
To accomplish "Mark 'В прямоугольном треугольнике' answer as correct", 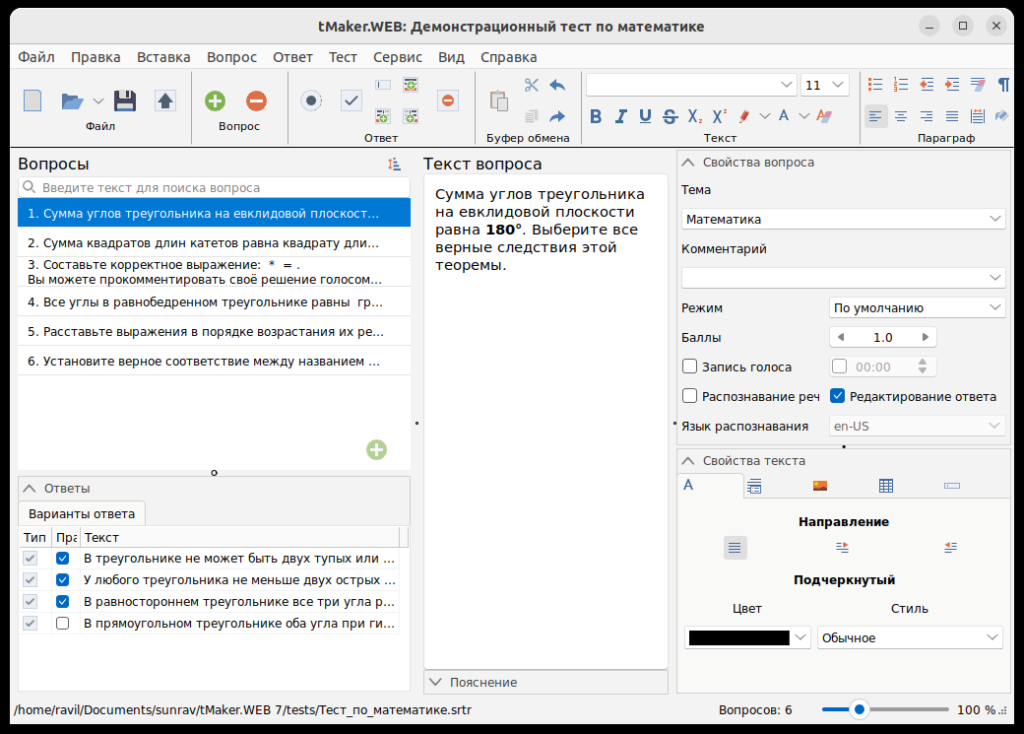I will pos(63,623).
